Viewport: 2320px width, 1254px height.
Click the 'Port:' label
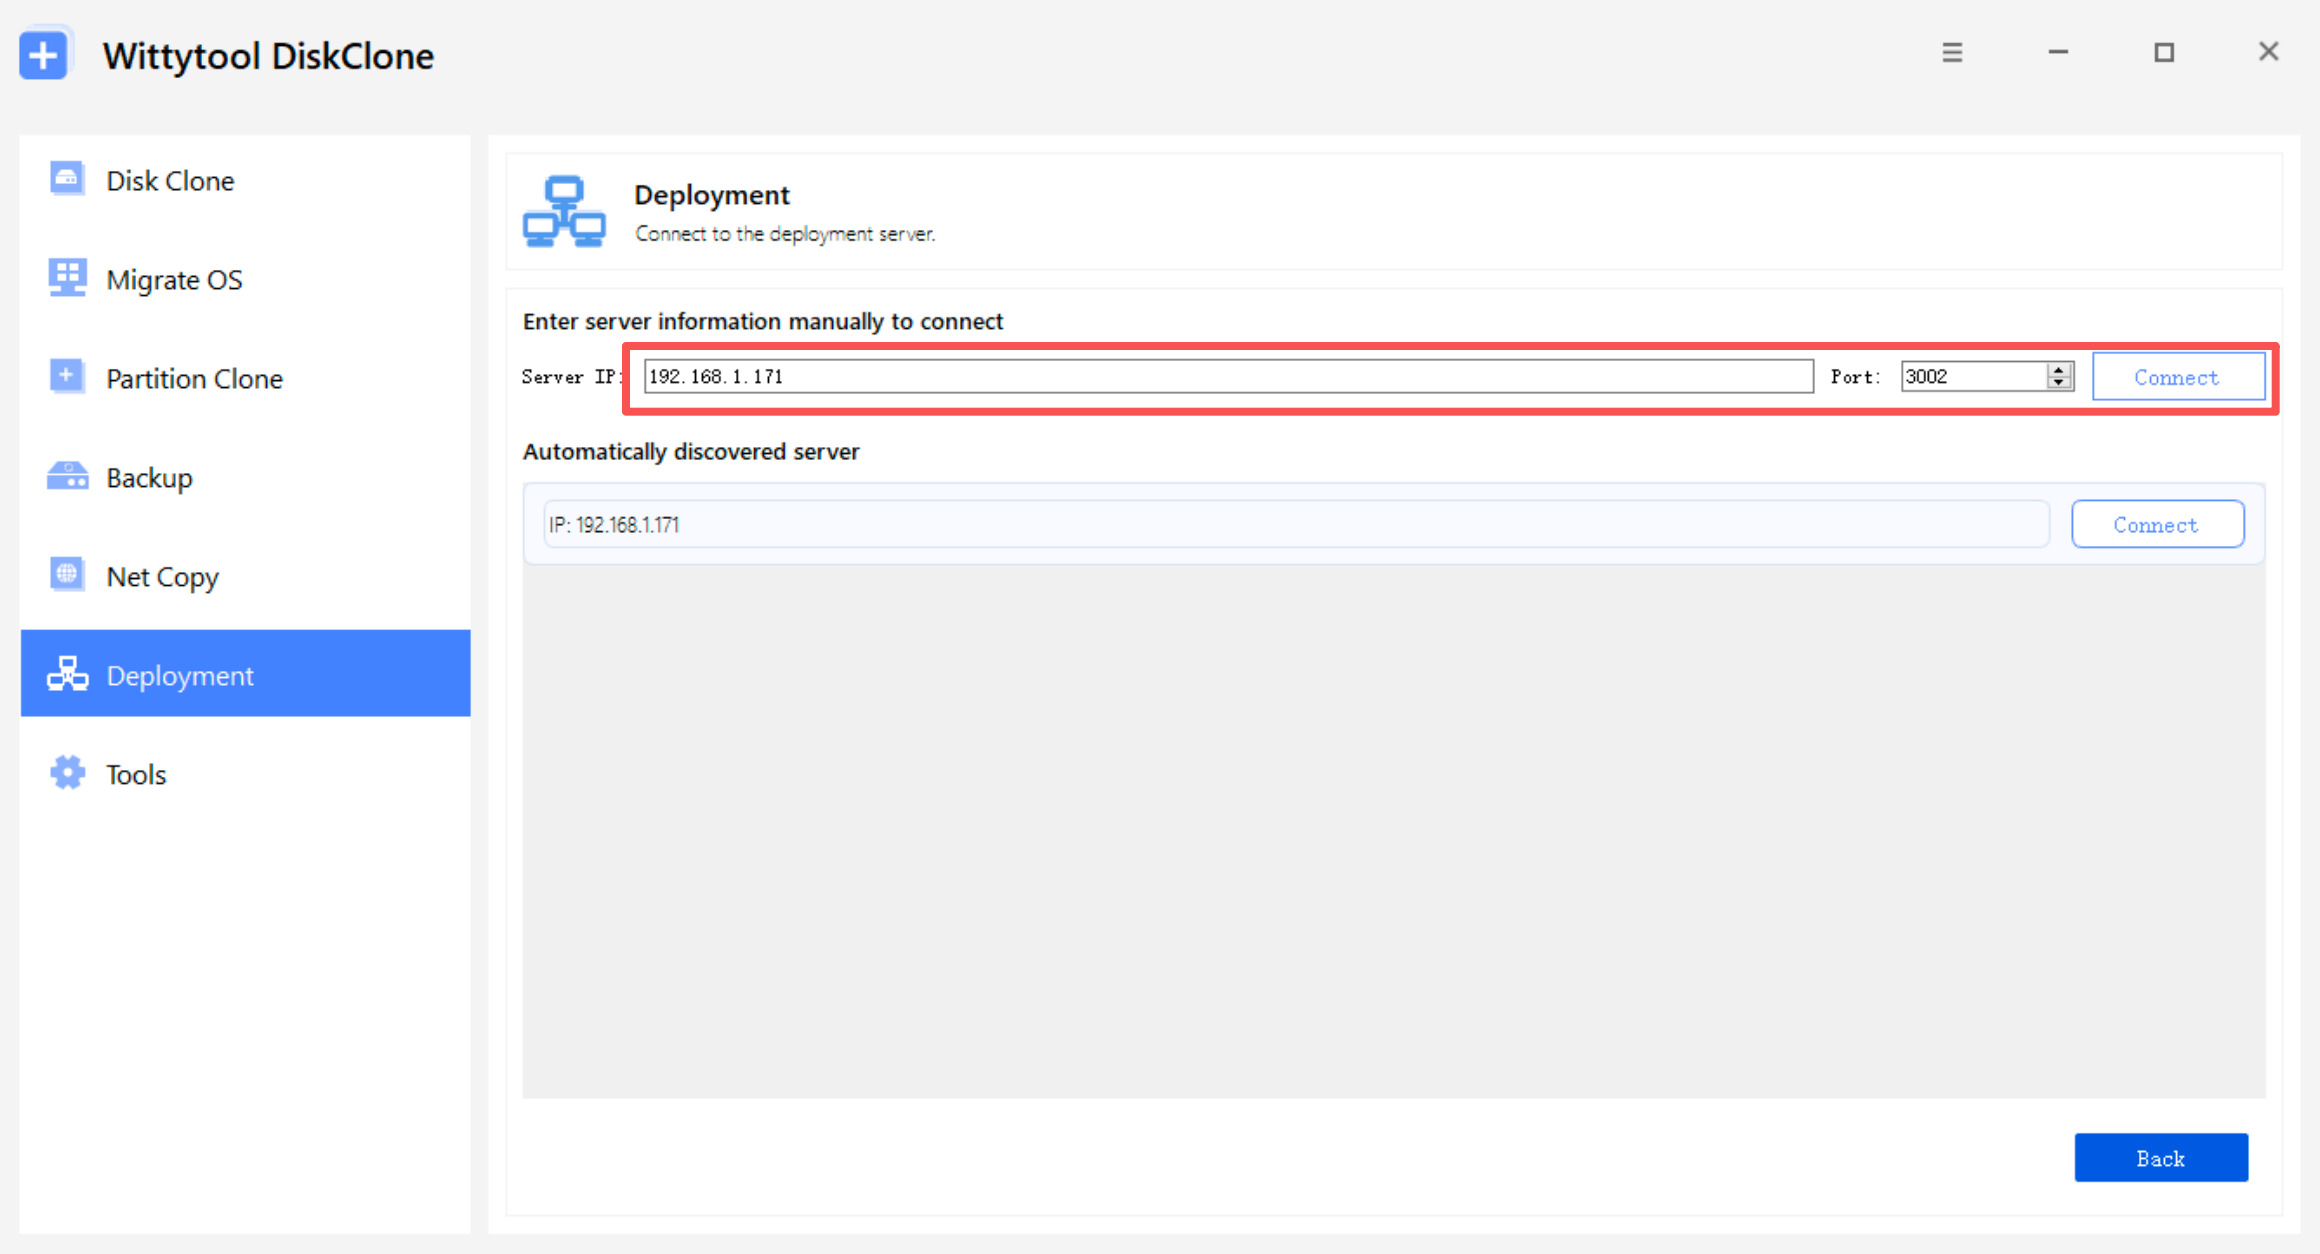point(1855,376)
